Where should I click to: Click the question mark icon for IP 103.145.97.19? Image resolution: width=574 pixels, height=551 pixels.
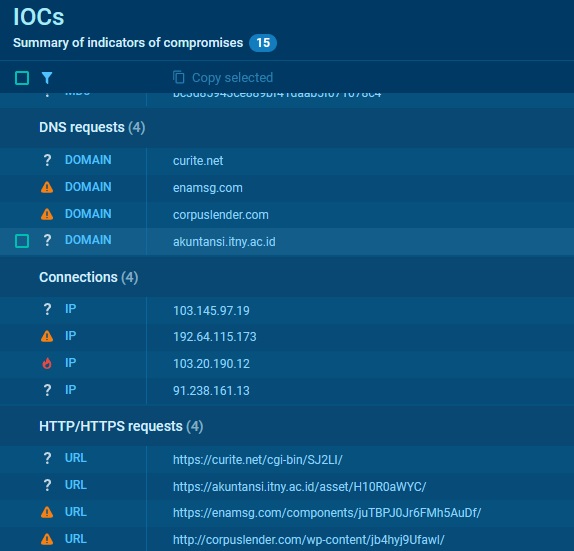(47, 309)
